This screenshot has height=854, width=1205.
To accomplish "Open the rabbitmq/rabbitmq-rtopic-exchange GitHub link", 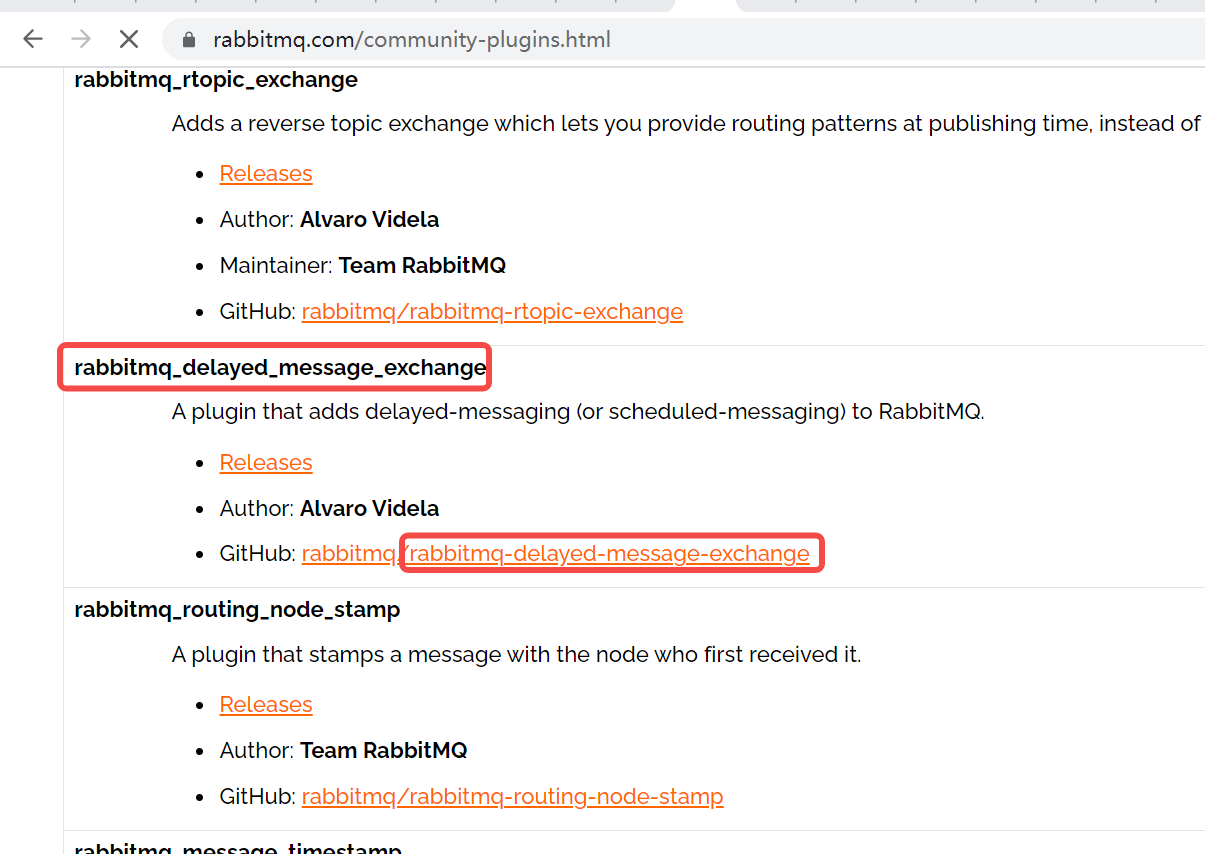I will tap(492, 311).
